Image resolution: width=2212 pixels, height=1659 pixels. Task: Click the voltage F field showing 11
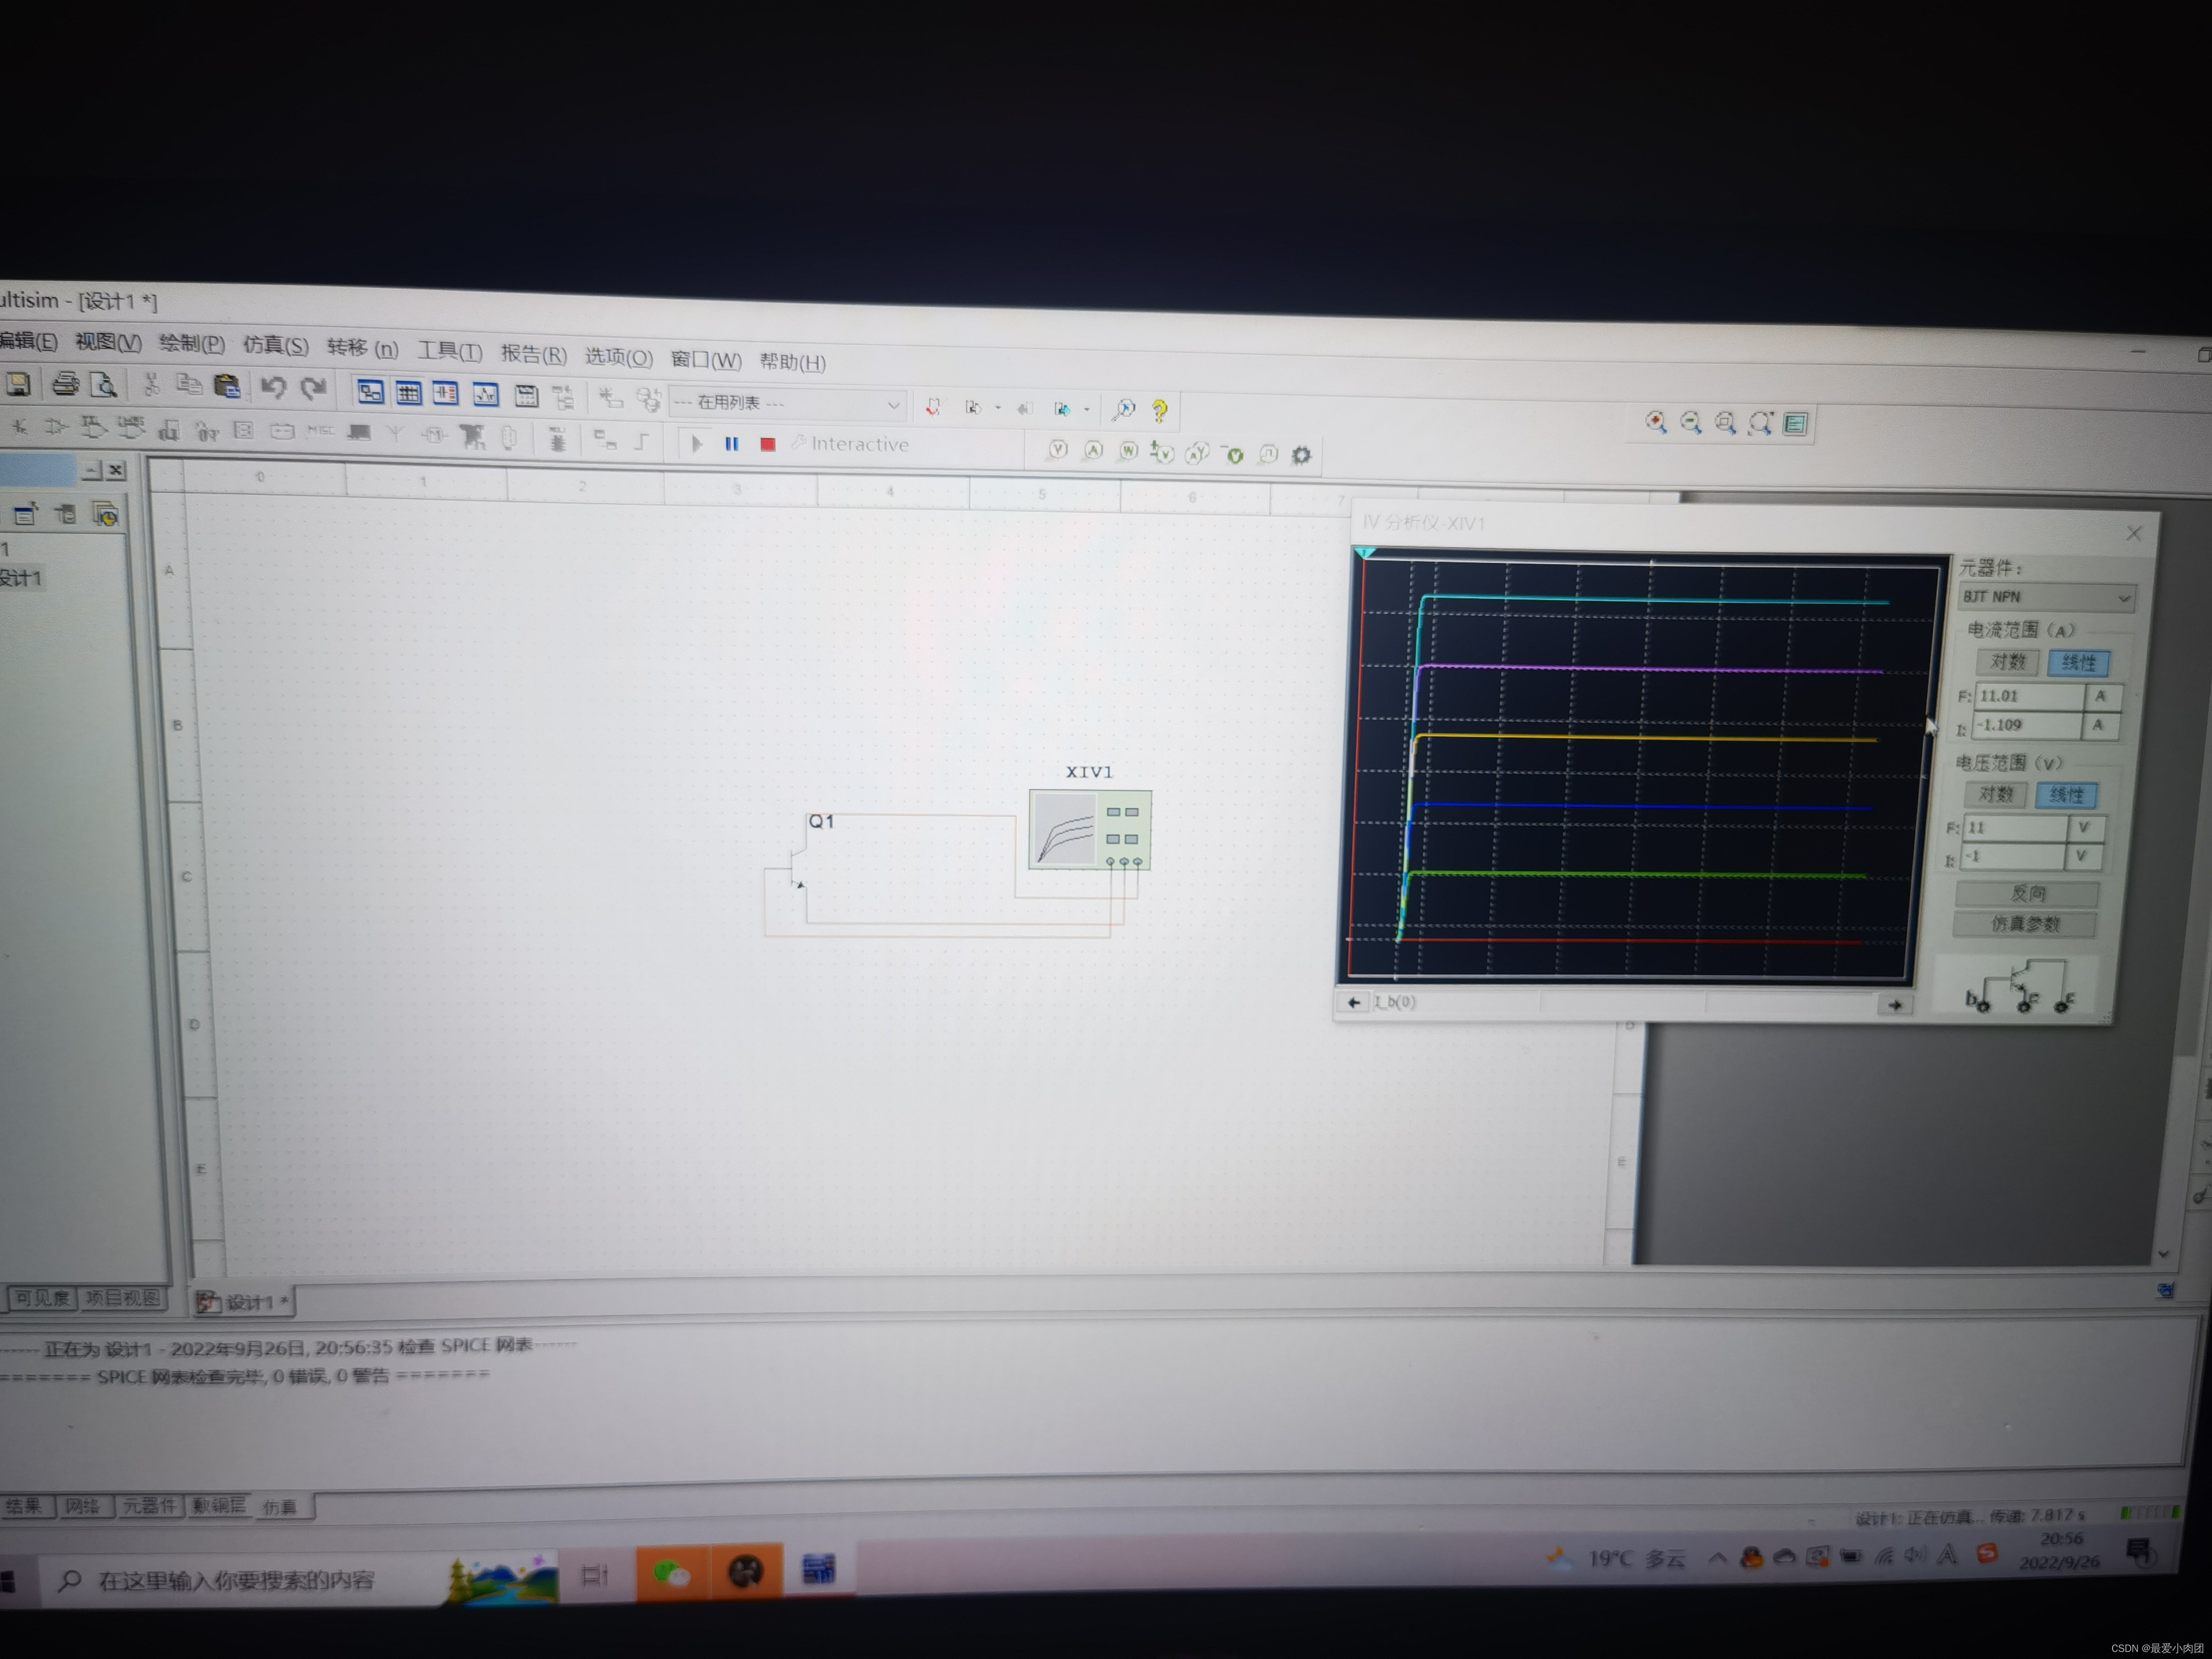pos(2015,828)
